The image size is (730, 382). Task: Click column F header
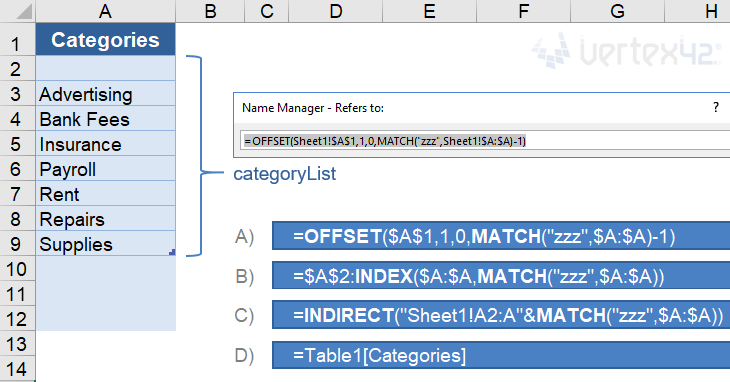[x=524, y=11]
